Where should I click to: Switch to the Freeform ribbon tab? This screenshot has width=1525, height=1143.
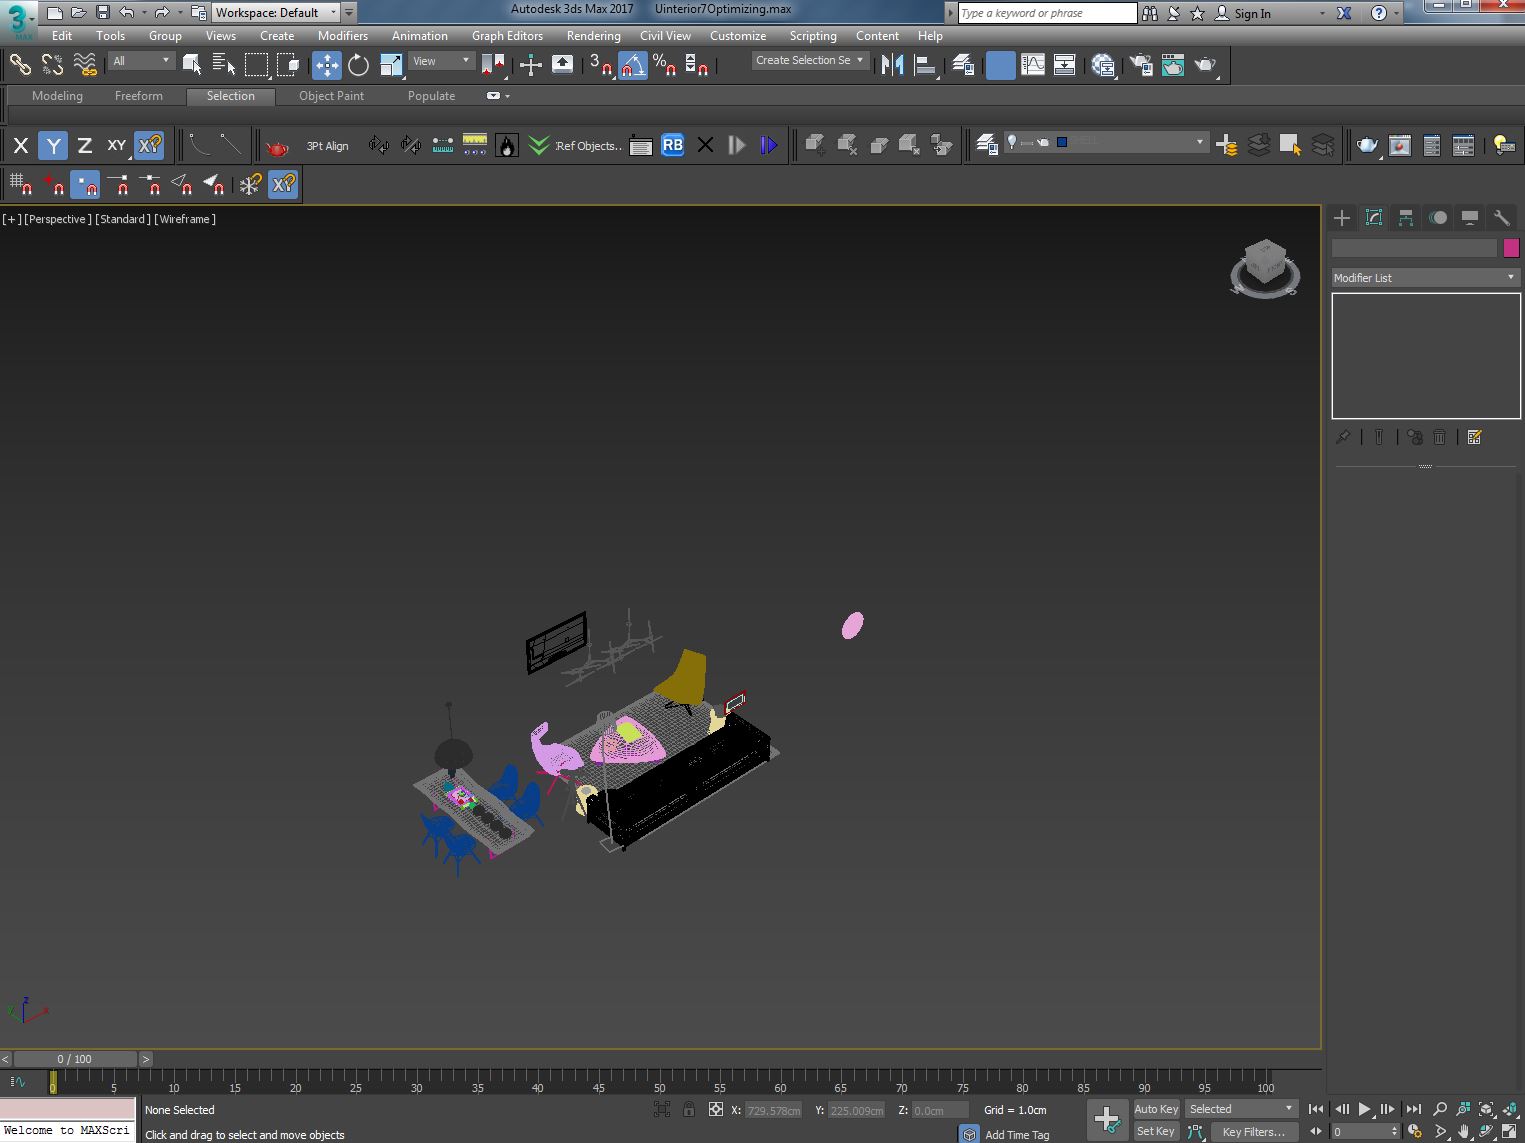coord(138,96)
